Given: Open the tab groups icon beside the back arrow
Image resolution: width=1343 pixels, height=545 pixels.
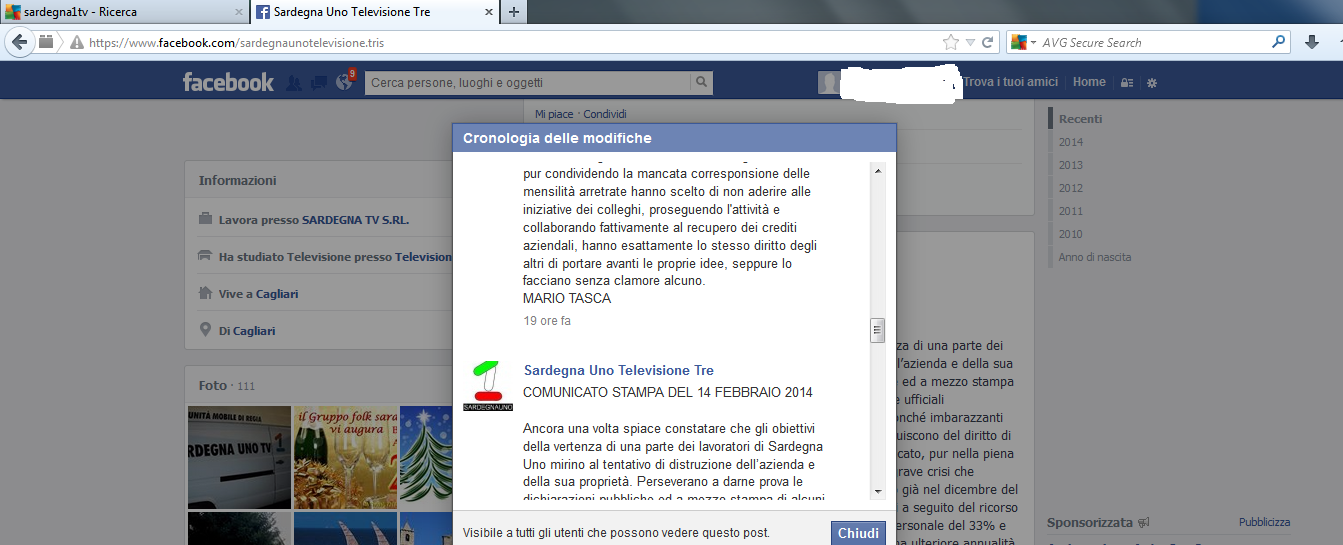Looking at the screenshot, I should point(46,42).
